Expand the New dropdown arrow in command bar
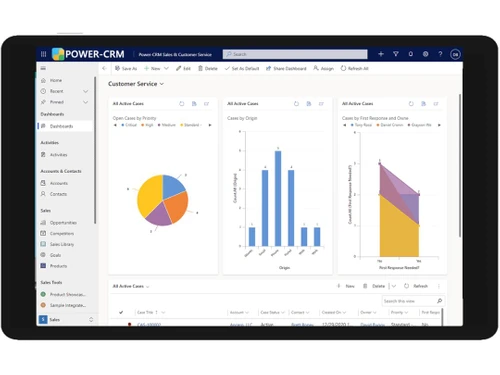The image size is (500, 375). pyautogui.click(x=166, y=68)
